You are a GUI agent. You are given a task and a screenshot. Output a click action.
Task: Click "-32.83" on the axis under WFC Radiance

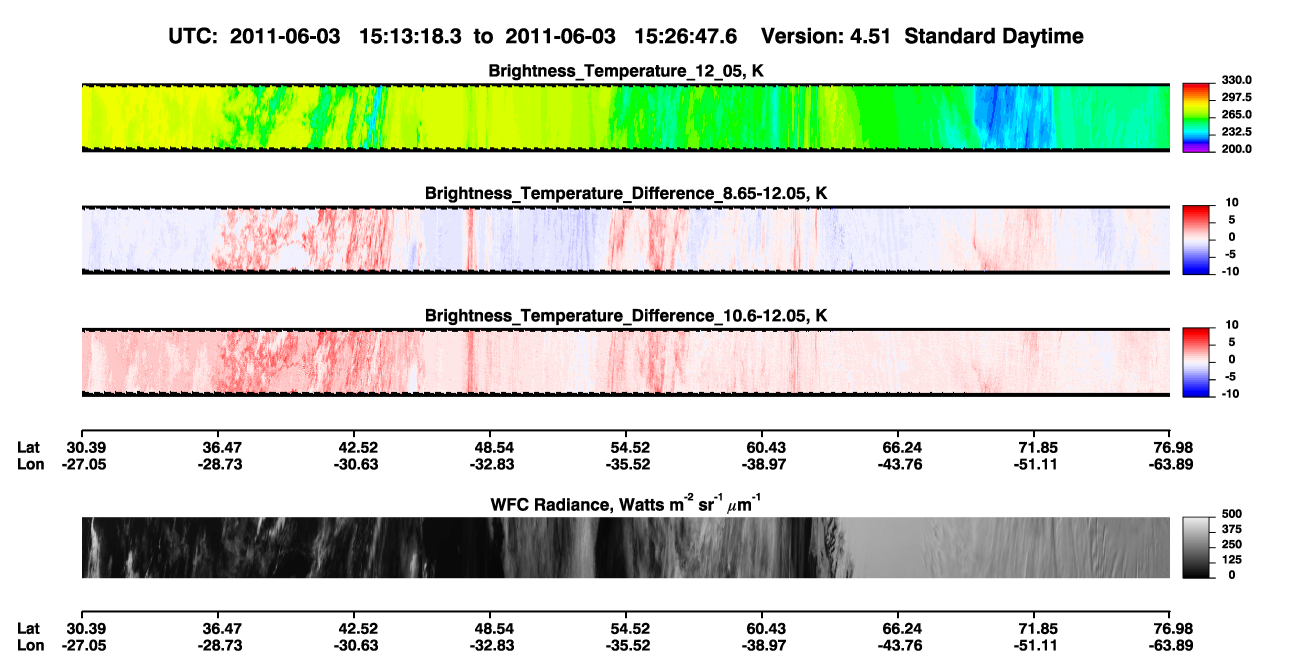tap(490, 645)
